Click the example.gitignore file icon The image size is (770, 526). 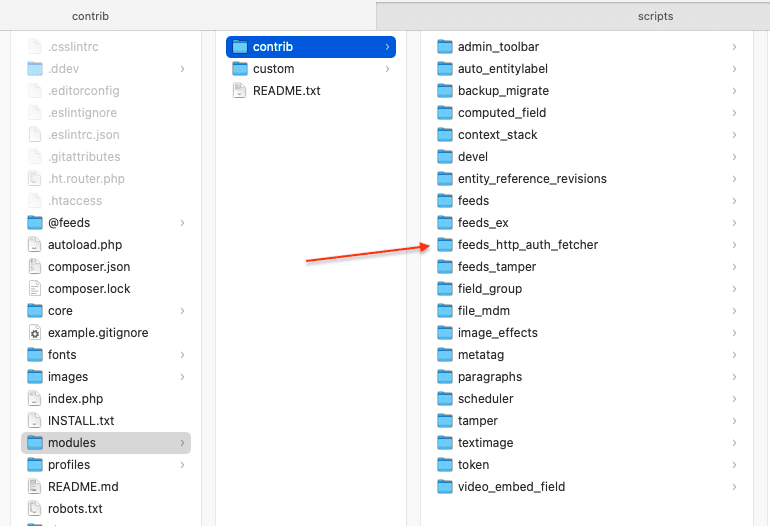click(x=35, y=333)
